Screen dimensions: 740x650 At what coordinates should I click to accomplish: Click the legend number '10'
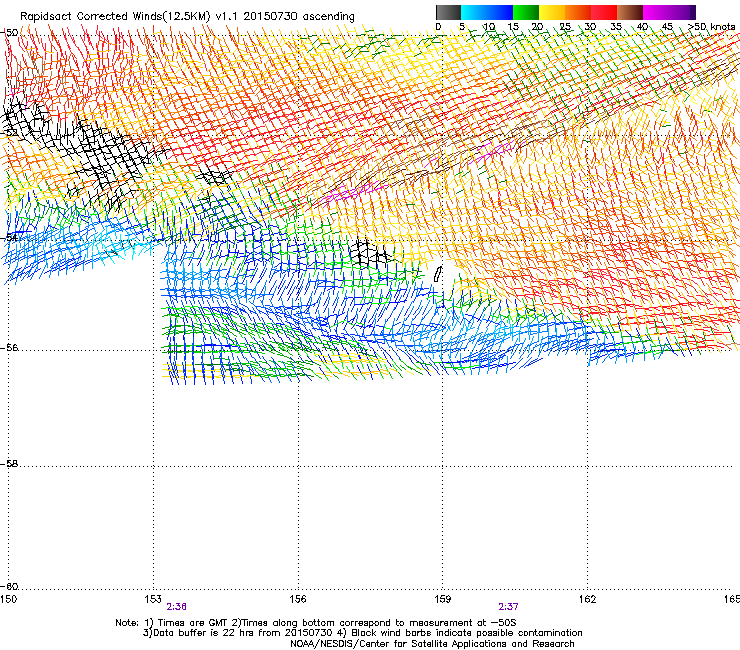point(489,27)
